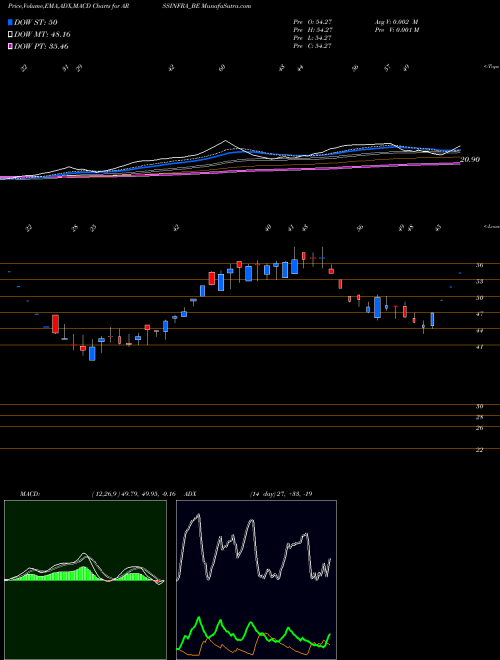Click the last blue candle on the right
This screenshot has width=500, height=660.
pos(432,319)
